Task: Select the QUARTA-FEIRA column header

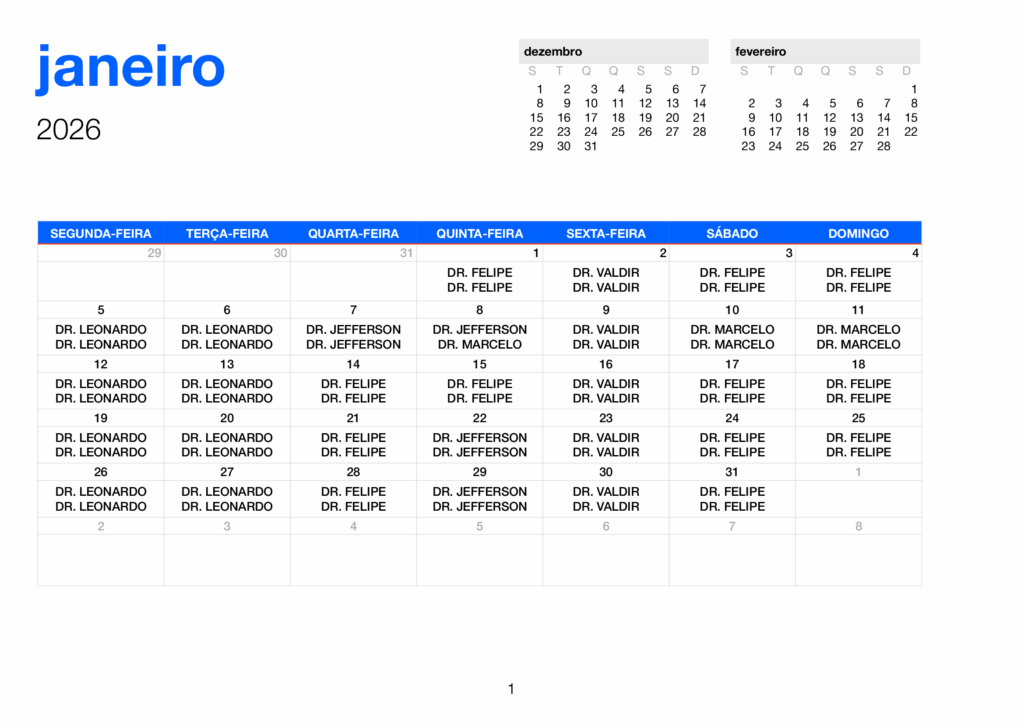Action: click(353, 233)
